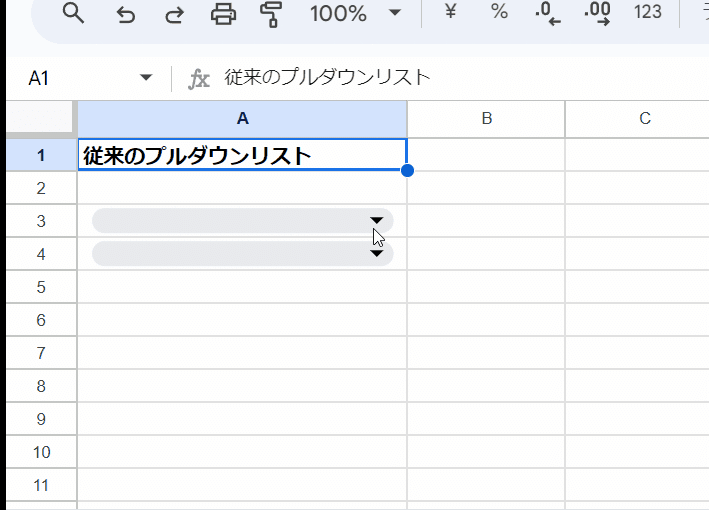Open more number formats (123)
The width and height of the screenshot is (709, 510).
648,12
